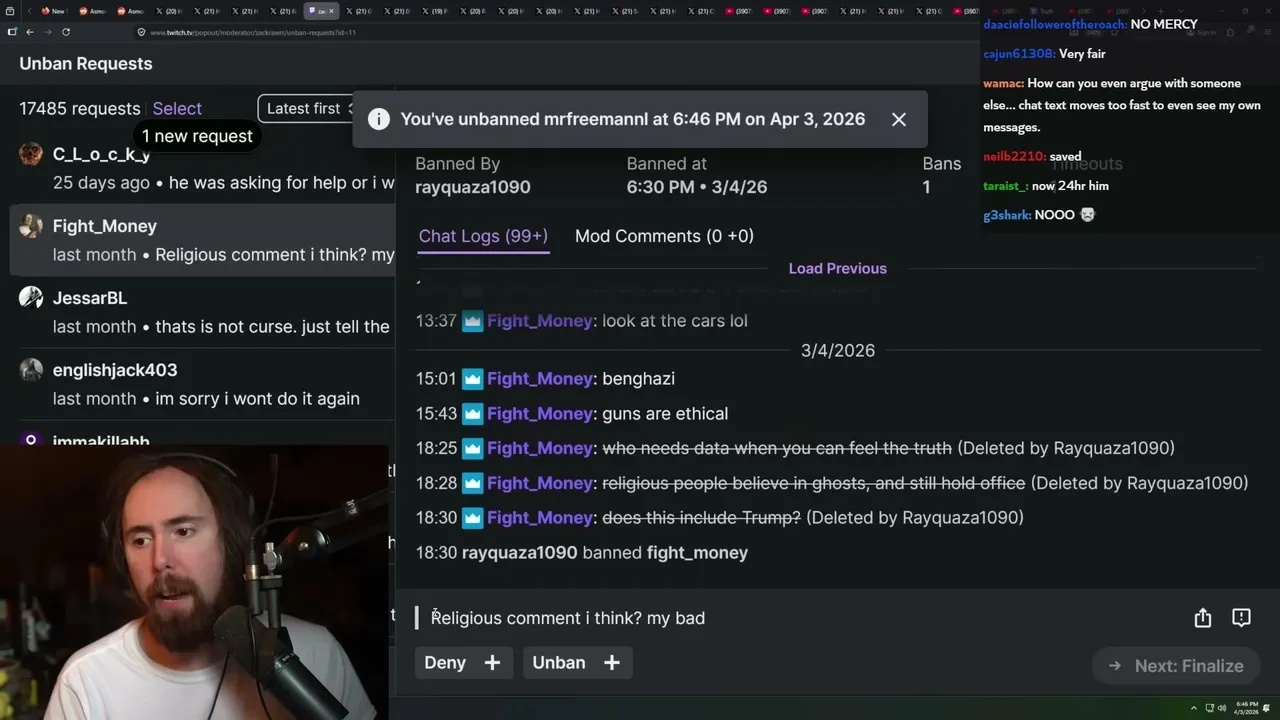Screen dimensions: 1280x720
Task: Click the crown badge on the 13:37 message
Action: [472, 321]
